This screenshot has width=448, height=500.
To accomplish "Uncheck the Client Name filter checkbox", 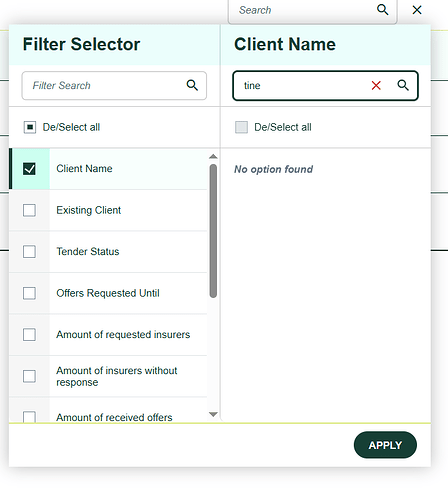I will (29, 169).
